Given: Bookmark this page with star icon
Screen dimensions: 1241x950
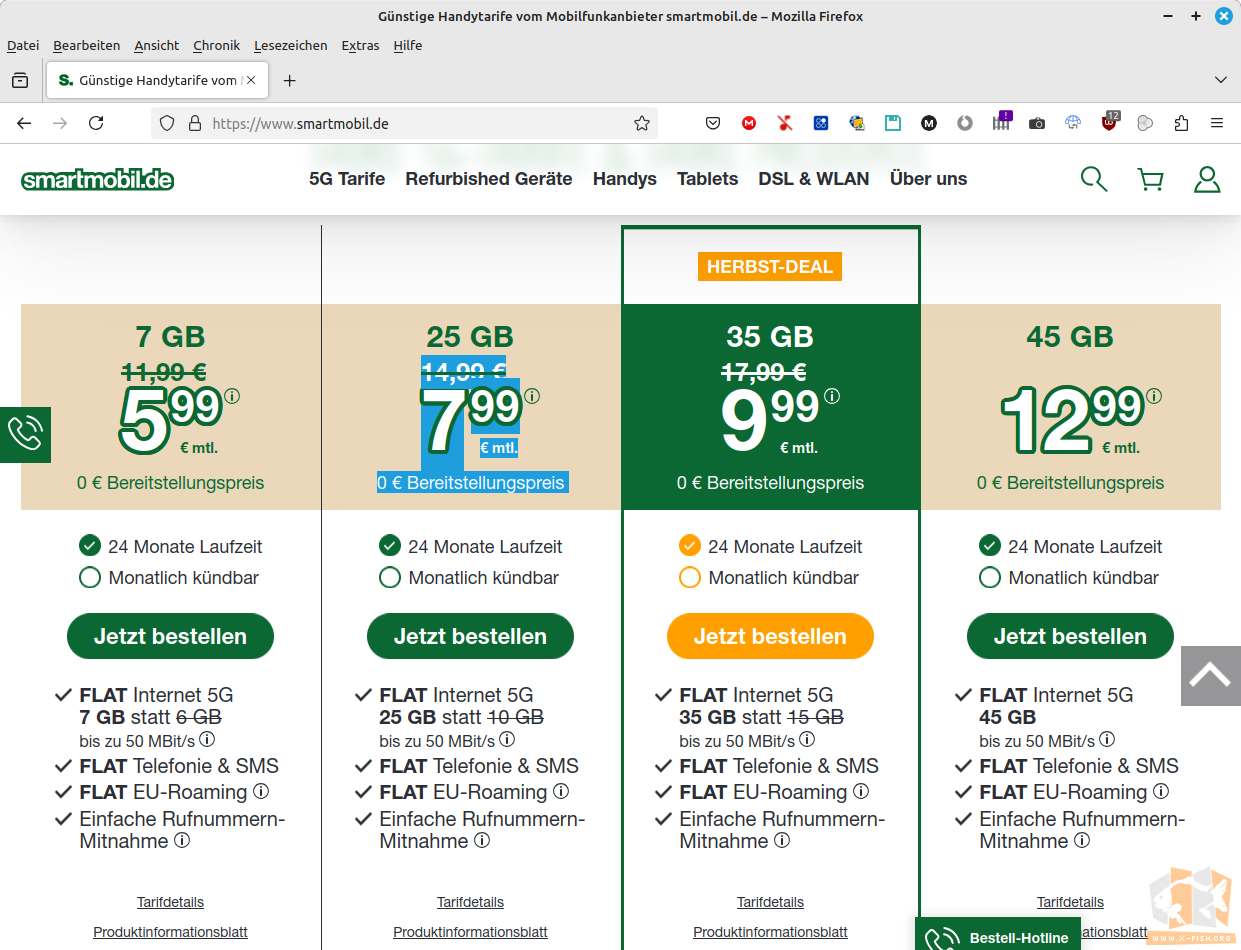Looking at the screenshot, I should point(642,123).
